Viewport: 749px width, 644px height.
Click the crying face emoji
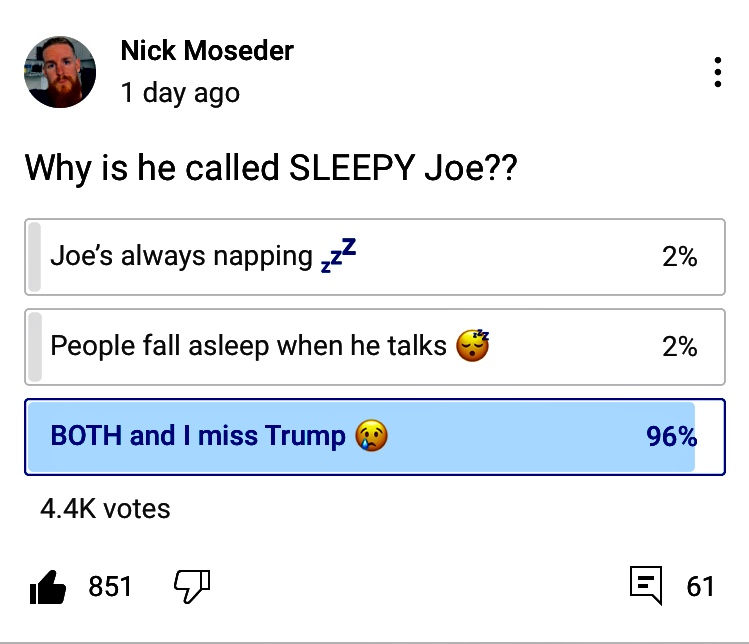[x=371, y=436]
